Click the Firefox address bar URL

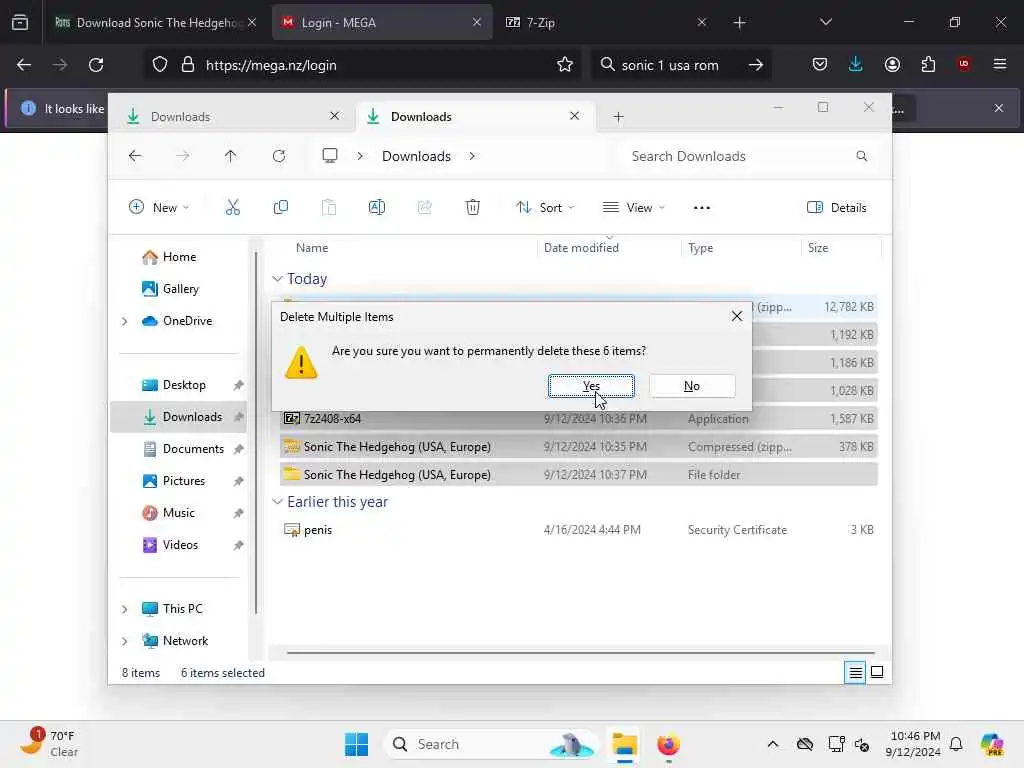pyautogui.click(x=271, y=65)
